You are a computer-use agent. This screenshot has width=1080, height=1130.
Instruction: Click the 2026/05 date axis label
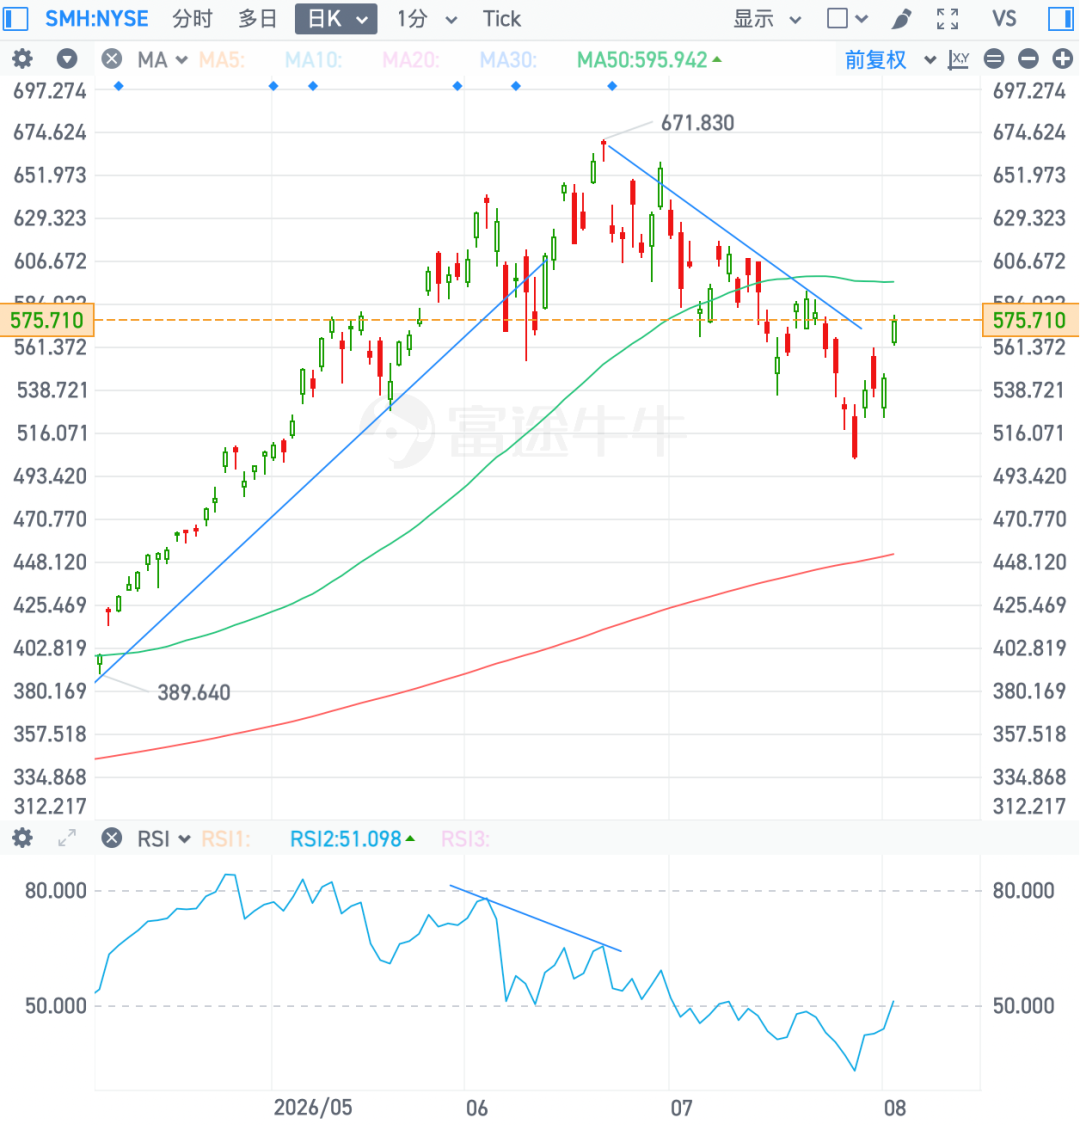313,1107
